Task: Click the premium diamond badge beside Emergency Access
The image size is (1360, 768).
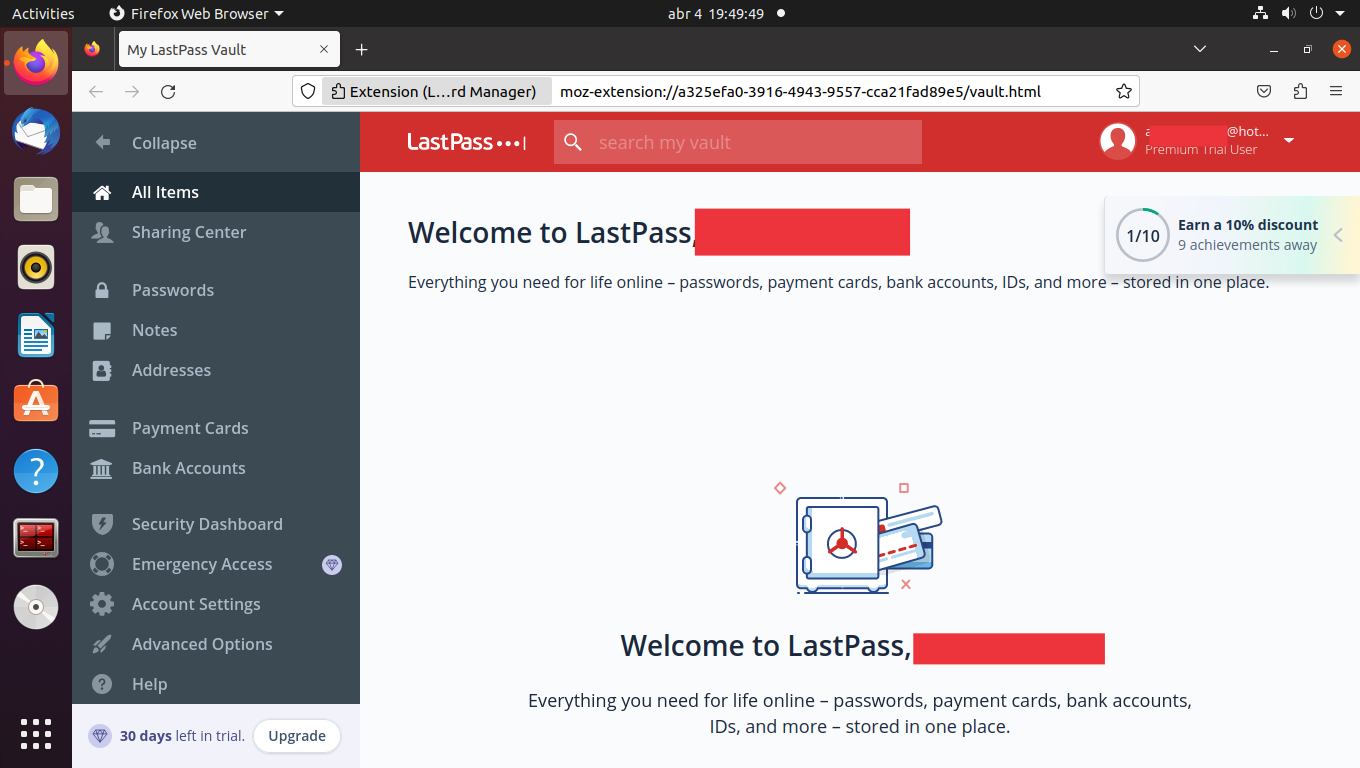Action: pos(332,564)
